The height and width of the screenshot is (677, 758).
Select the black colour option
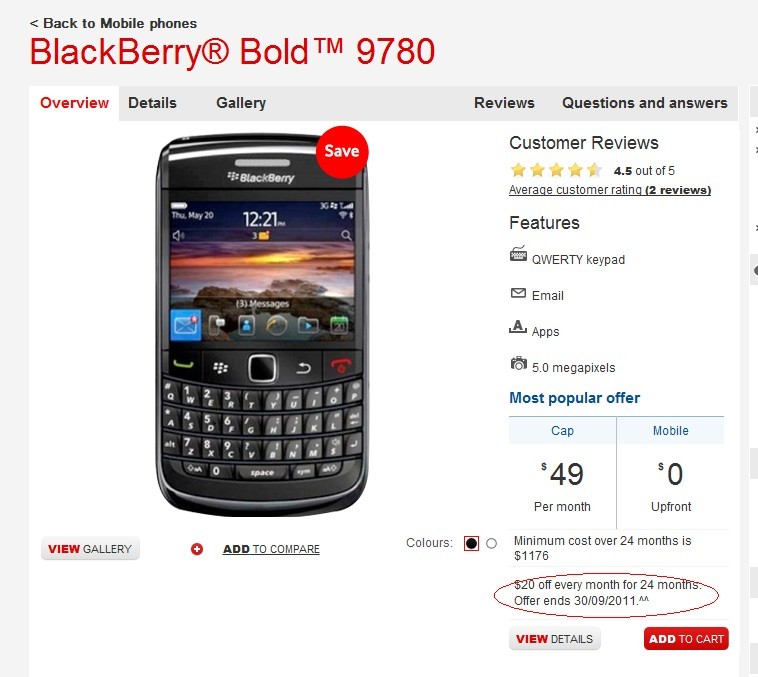(471, 544)
